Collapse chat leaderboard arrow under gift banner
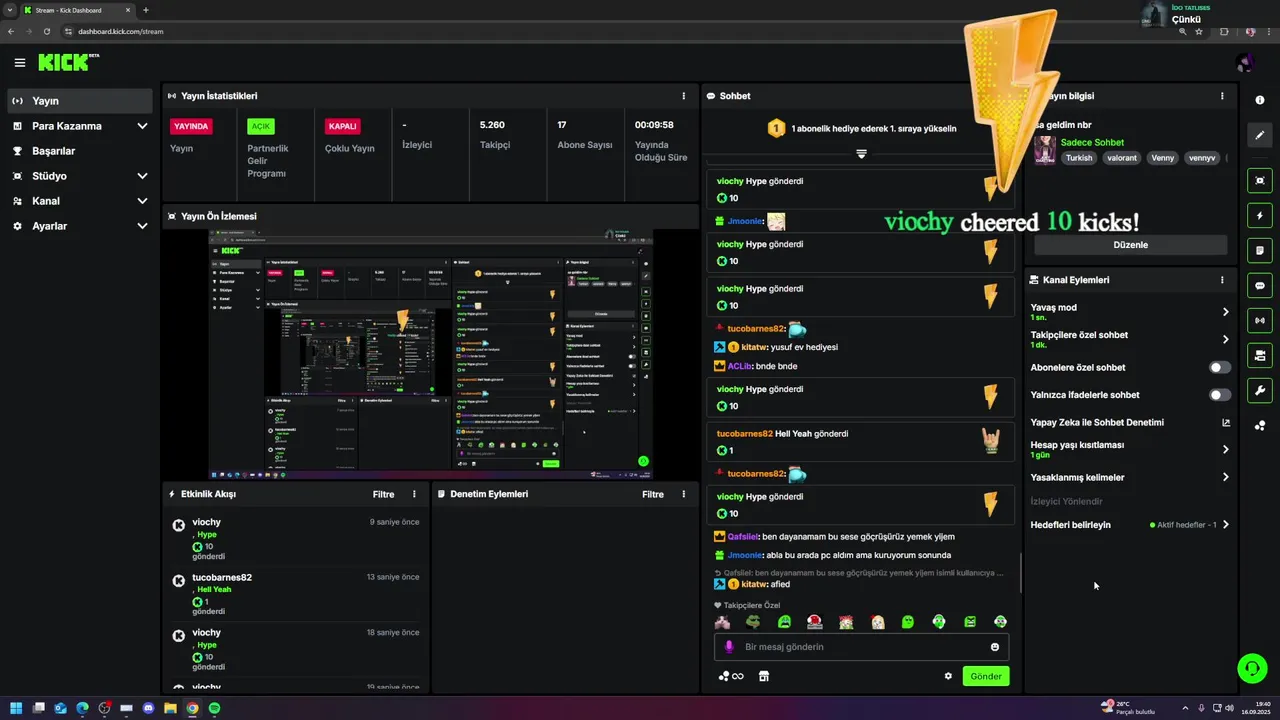The width and height of the screenshot is (1280, 720). pos(861,154)
